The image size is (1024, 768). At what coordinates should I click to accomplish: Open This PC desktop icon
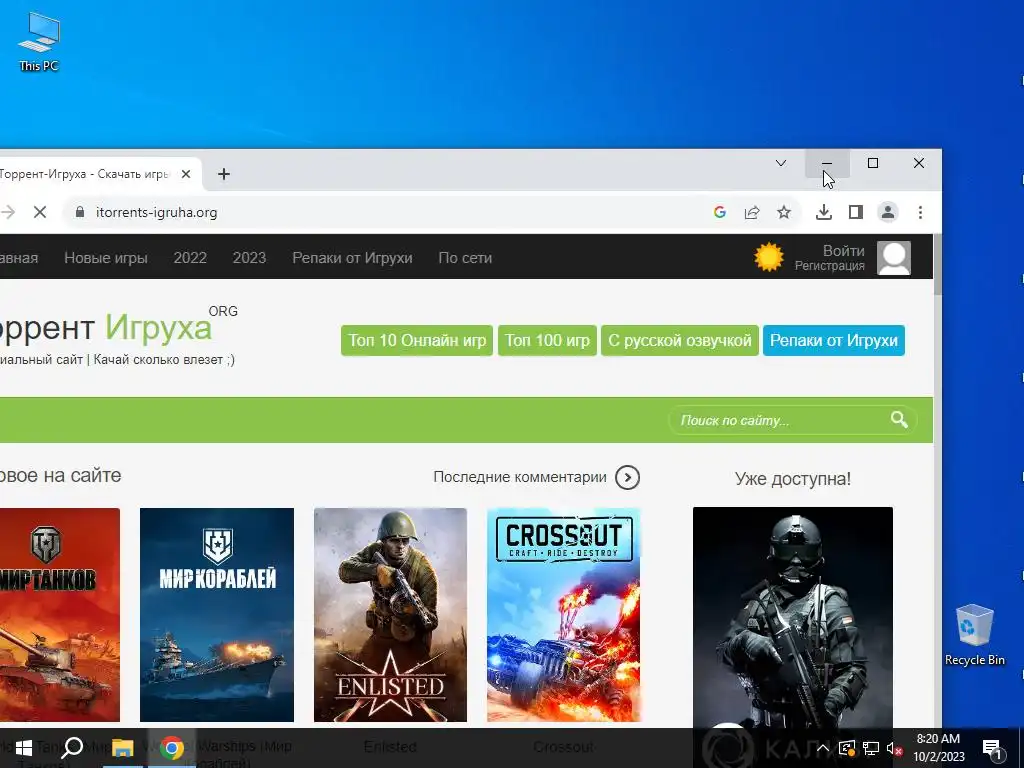[x=39, y=41]
